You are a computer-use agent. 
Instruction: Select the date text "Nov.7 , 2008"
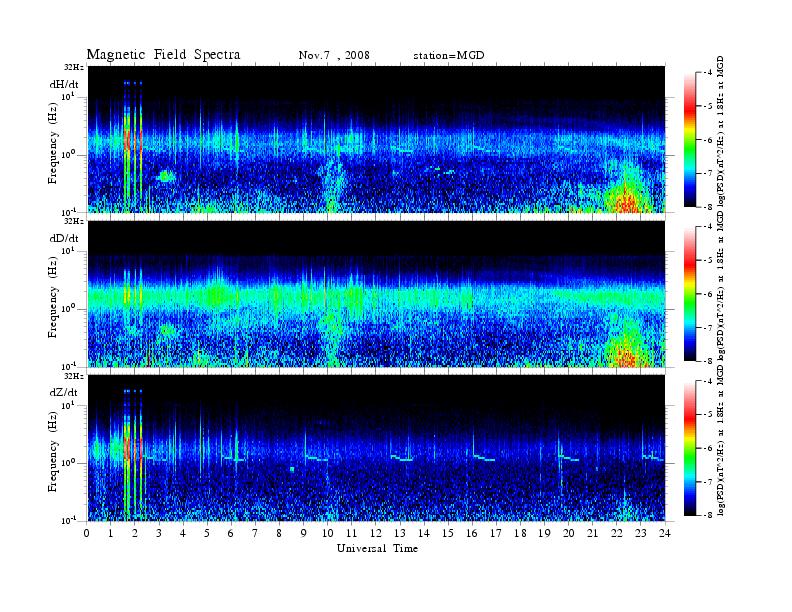[334, 56]
